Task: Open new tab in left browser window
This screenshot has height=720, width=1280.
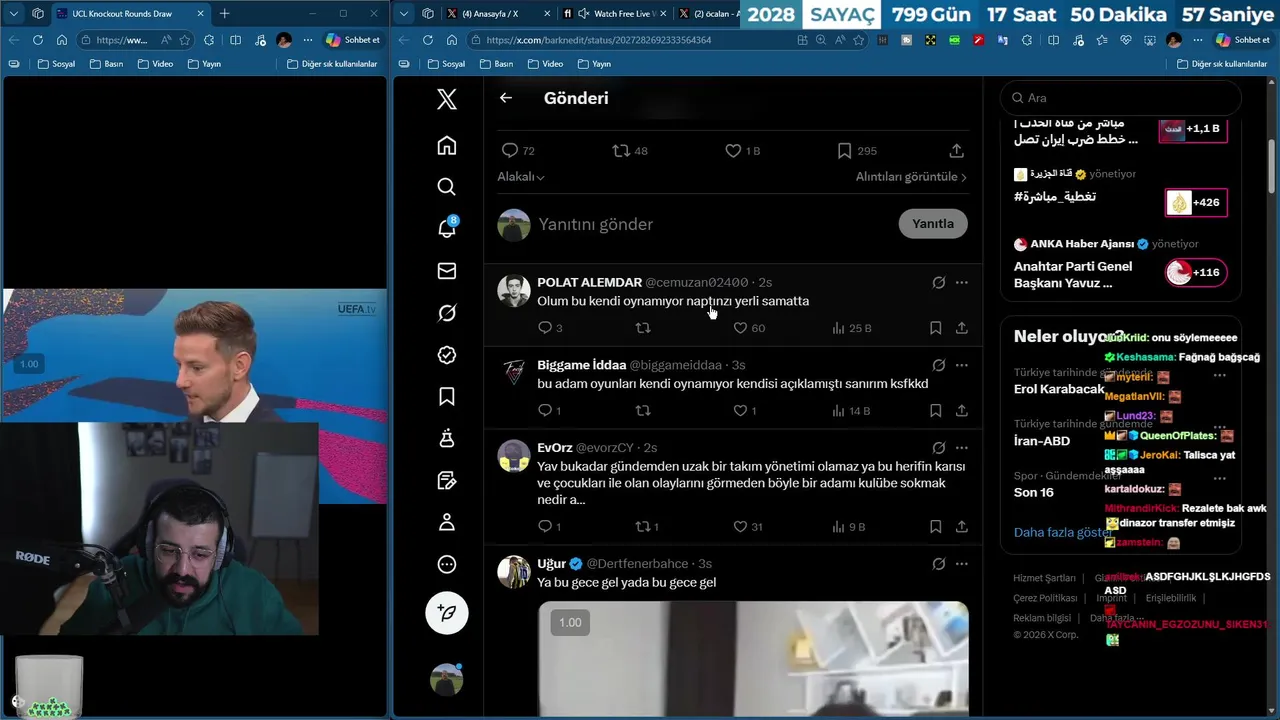Action: tap(224, 14)
